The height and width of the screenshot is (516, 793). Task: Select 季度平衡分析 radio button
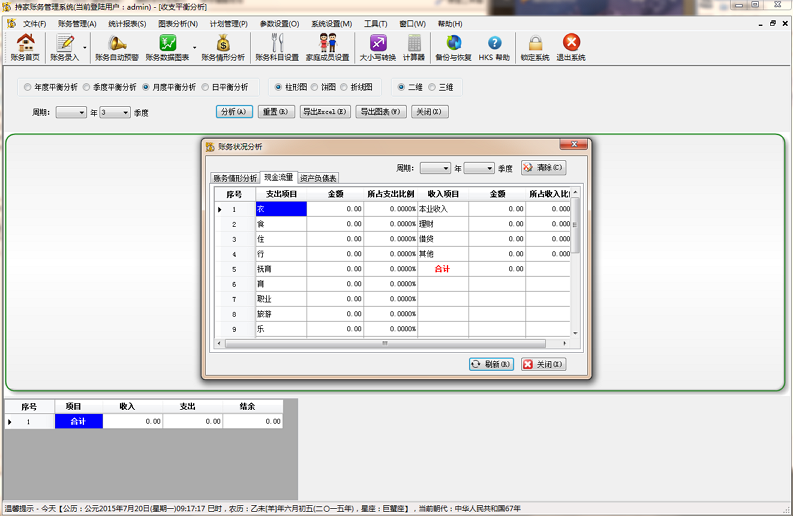tap(86, 87)
